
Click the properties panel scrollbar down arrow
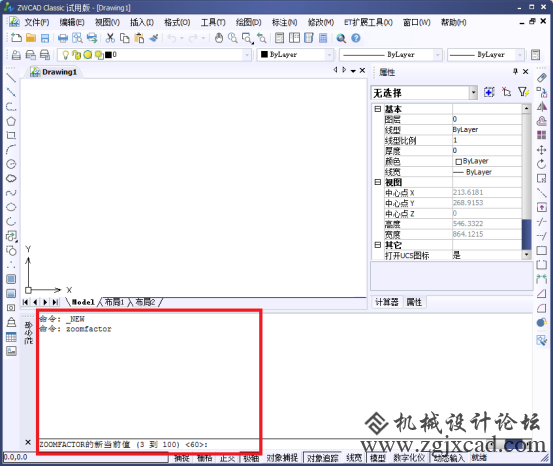point(526,254)
